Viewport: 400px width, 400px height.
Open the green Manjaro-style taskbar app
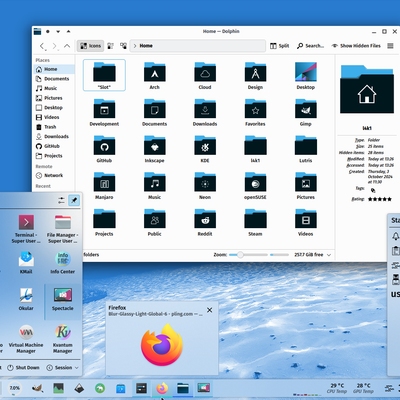tap(100, 388)
